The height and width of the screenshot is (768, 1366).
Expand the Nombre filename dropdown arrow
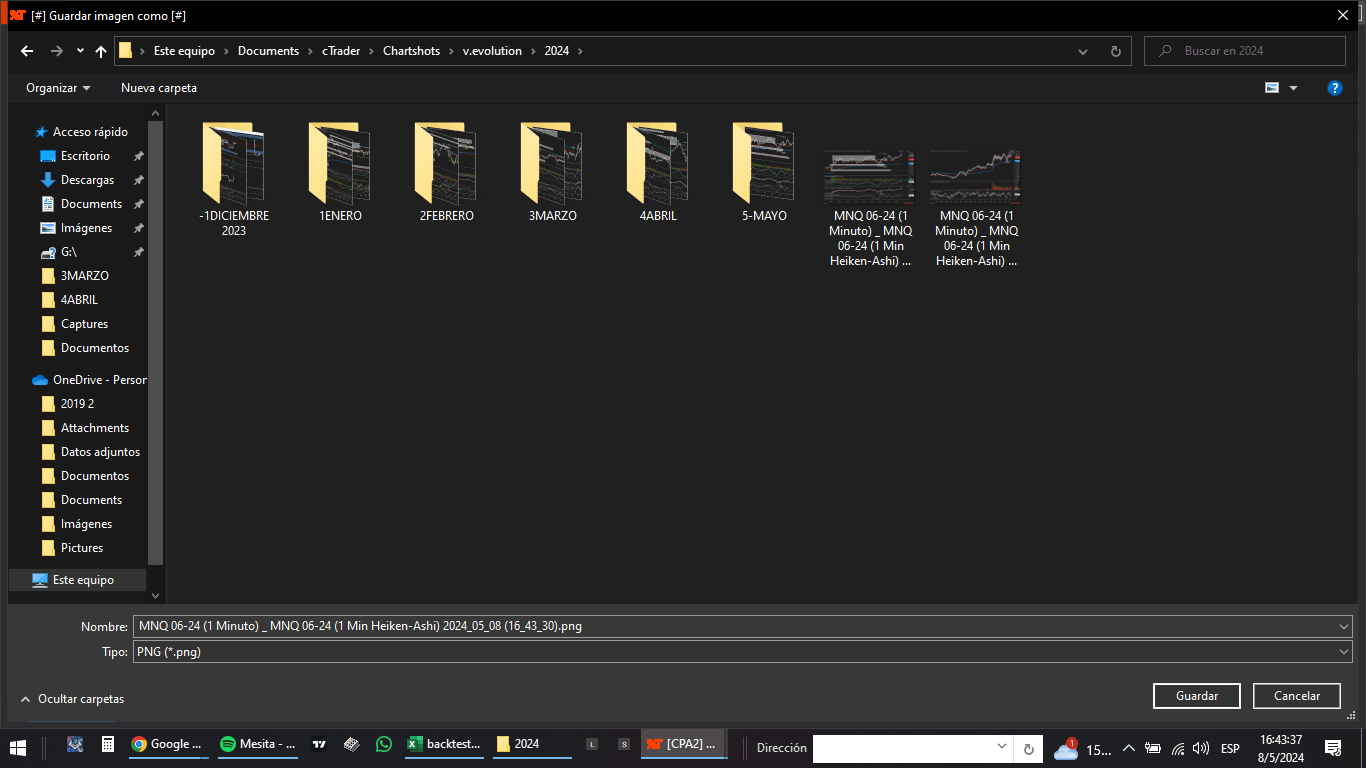click(1342, 627)
